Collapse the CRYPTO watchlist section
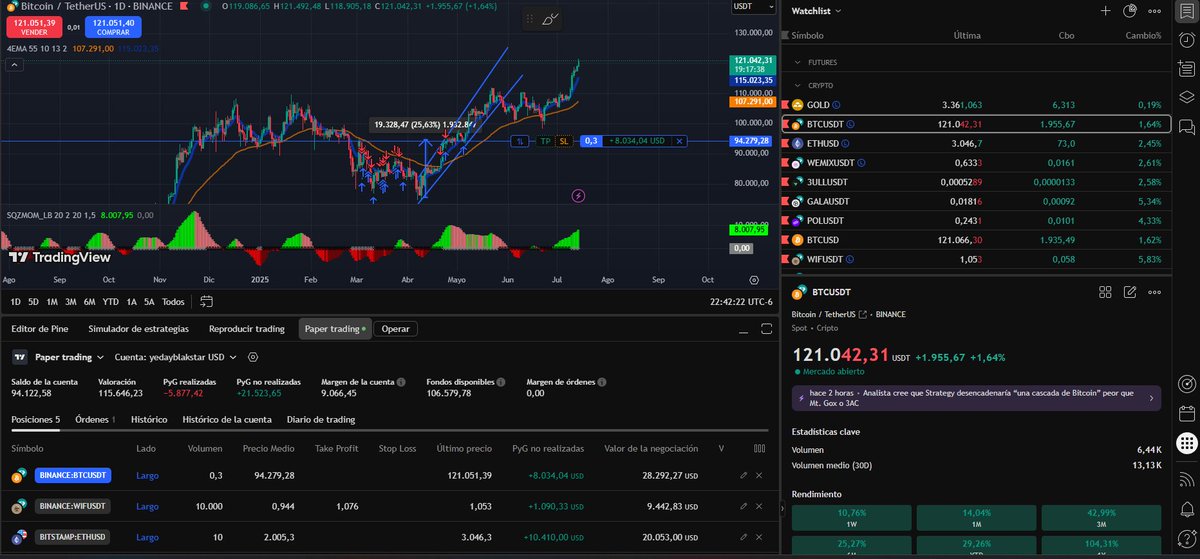Image resolution: width=1200 pixels, height=559 pixels. [798, 86]
